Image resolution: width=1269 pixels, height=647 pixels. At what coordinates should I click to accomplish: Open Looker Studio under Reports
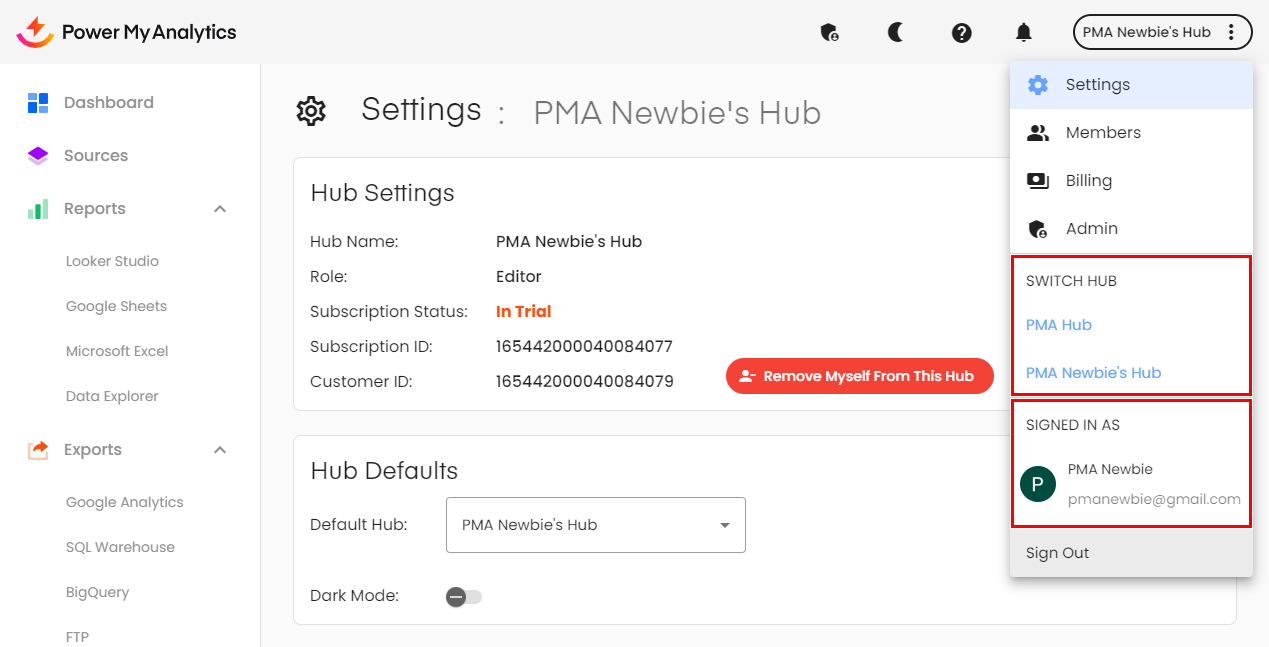coord(112,262)
